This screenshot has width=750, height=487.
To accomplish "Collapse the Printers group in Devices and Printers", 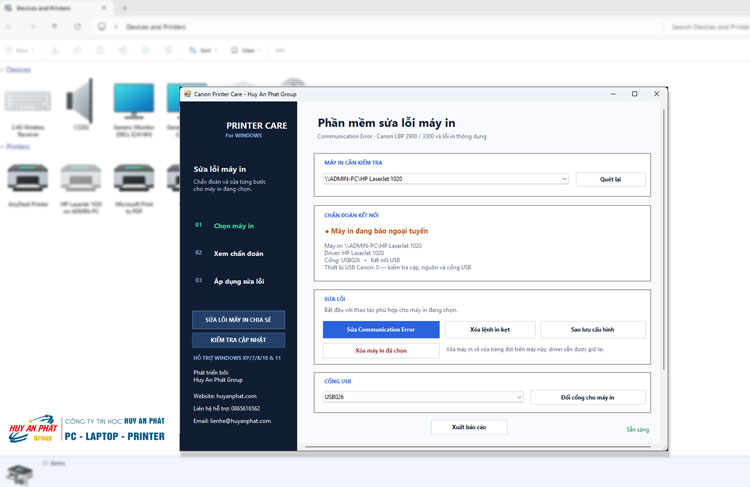I will pos(2,147).
